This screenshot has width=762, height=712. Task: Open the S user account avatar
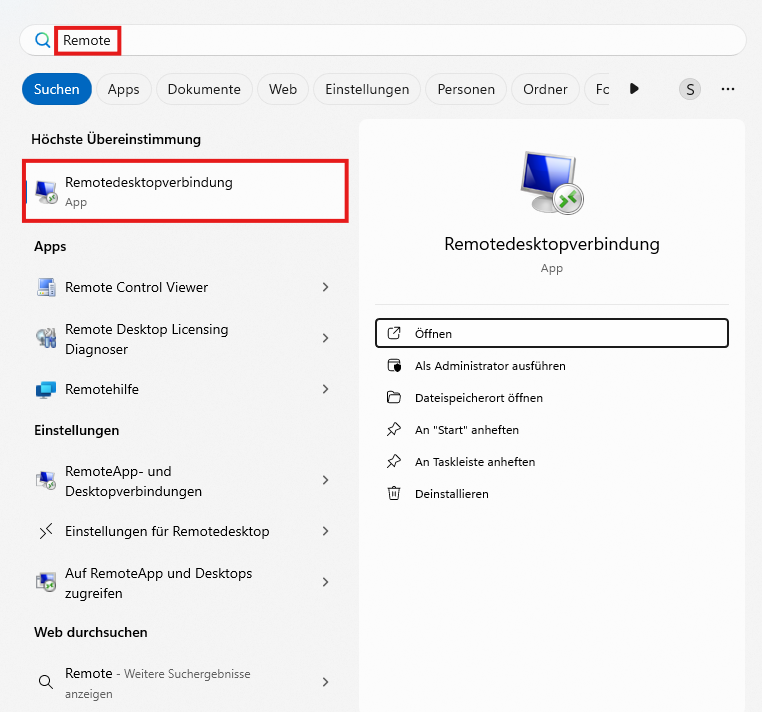(x=690, y=89)
